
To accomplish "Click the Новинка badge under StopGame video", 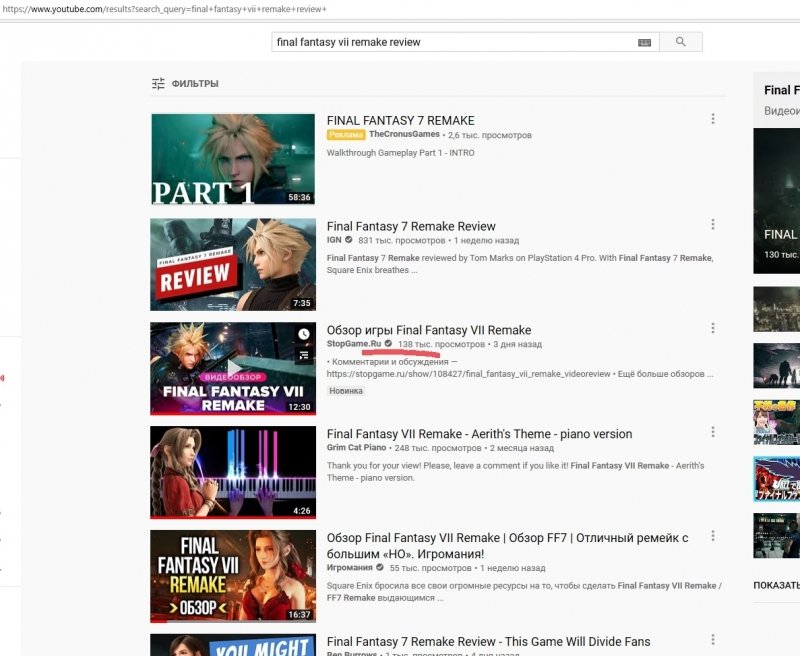I will (346, 391).
